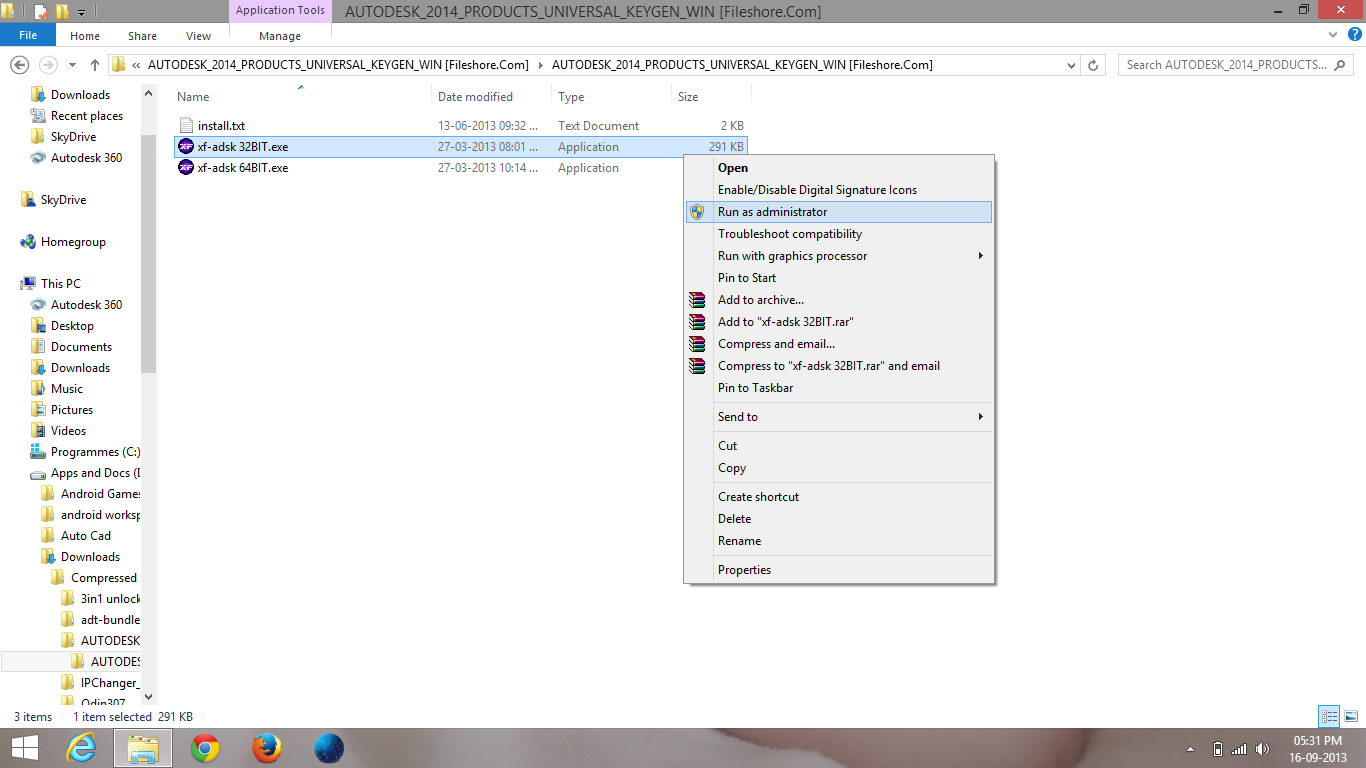Click the File Explorer icon on the taskbar
1366x768 pixels.
143,748
